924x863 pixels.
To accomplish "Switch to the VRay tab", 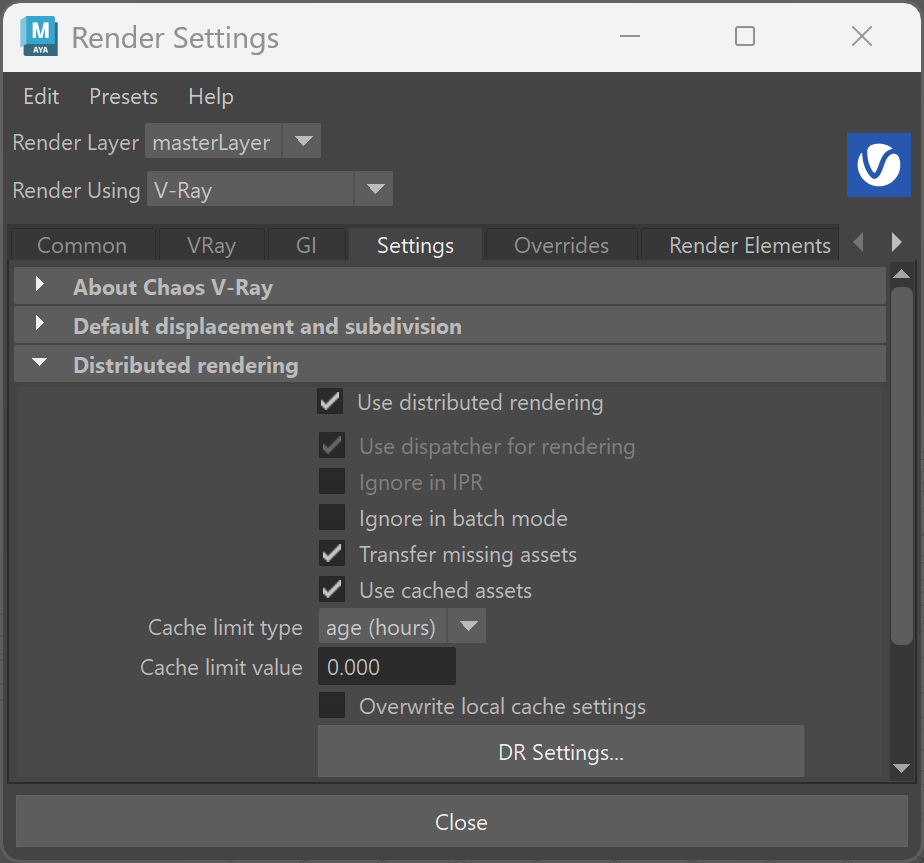I will [x=212, y=245].
